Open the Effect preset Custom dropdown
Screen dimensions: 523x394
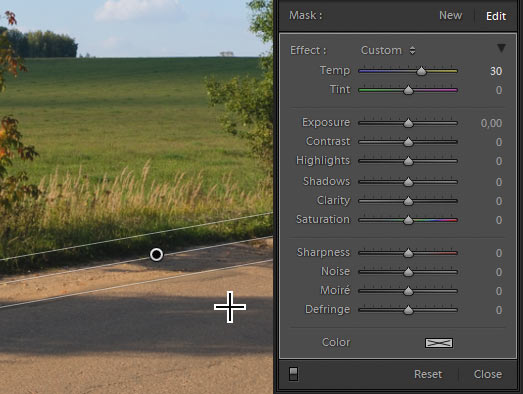point(388,50)
